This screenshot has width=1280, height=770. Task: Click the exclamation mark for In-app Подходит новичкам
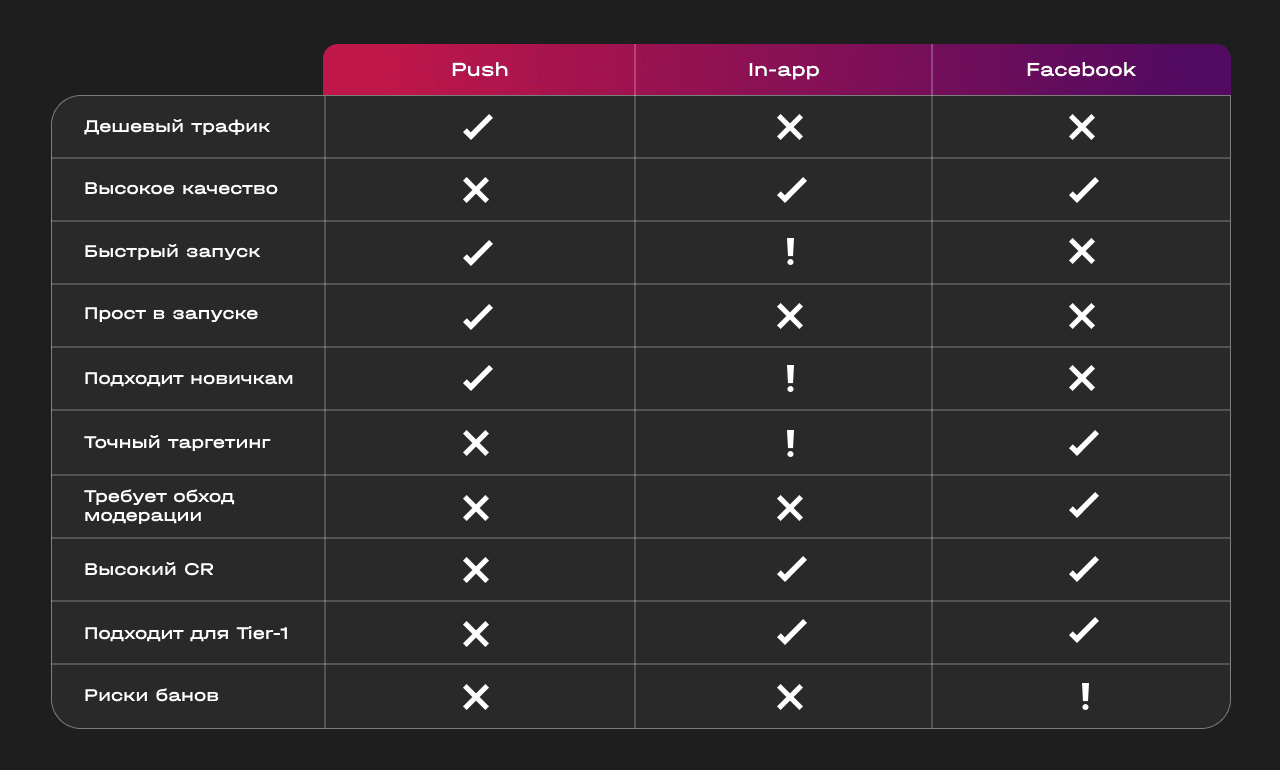pyautogui.click(x=790, y=379)
